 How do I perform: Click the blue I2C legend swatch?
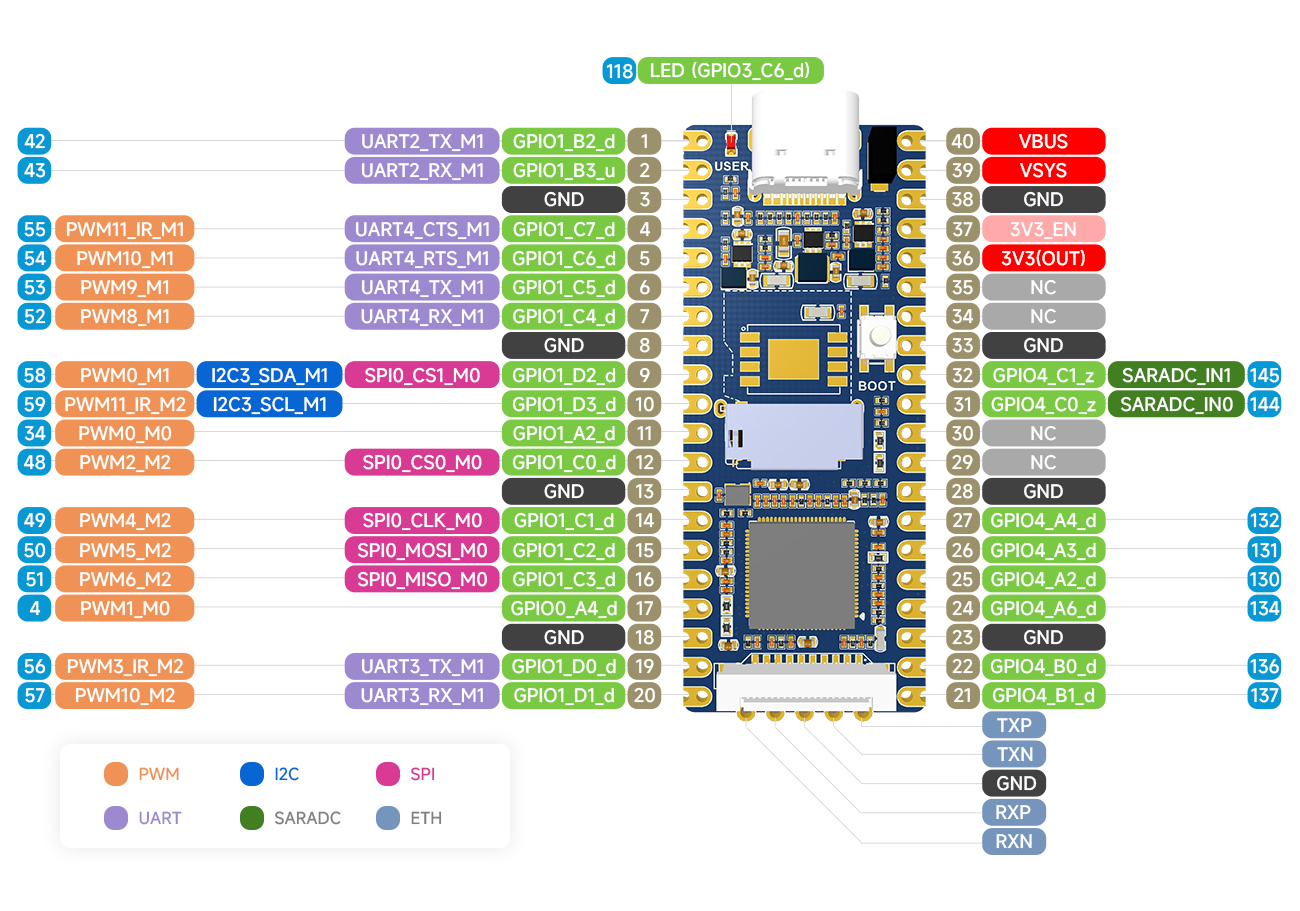(252, 774)
